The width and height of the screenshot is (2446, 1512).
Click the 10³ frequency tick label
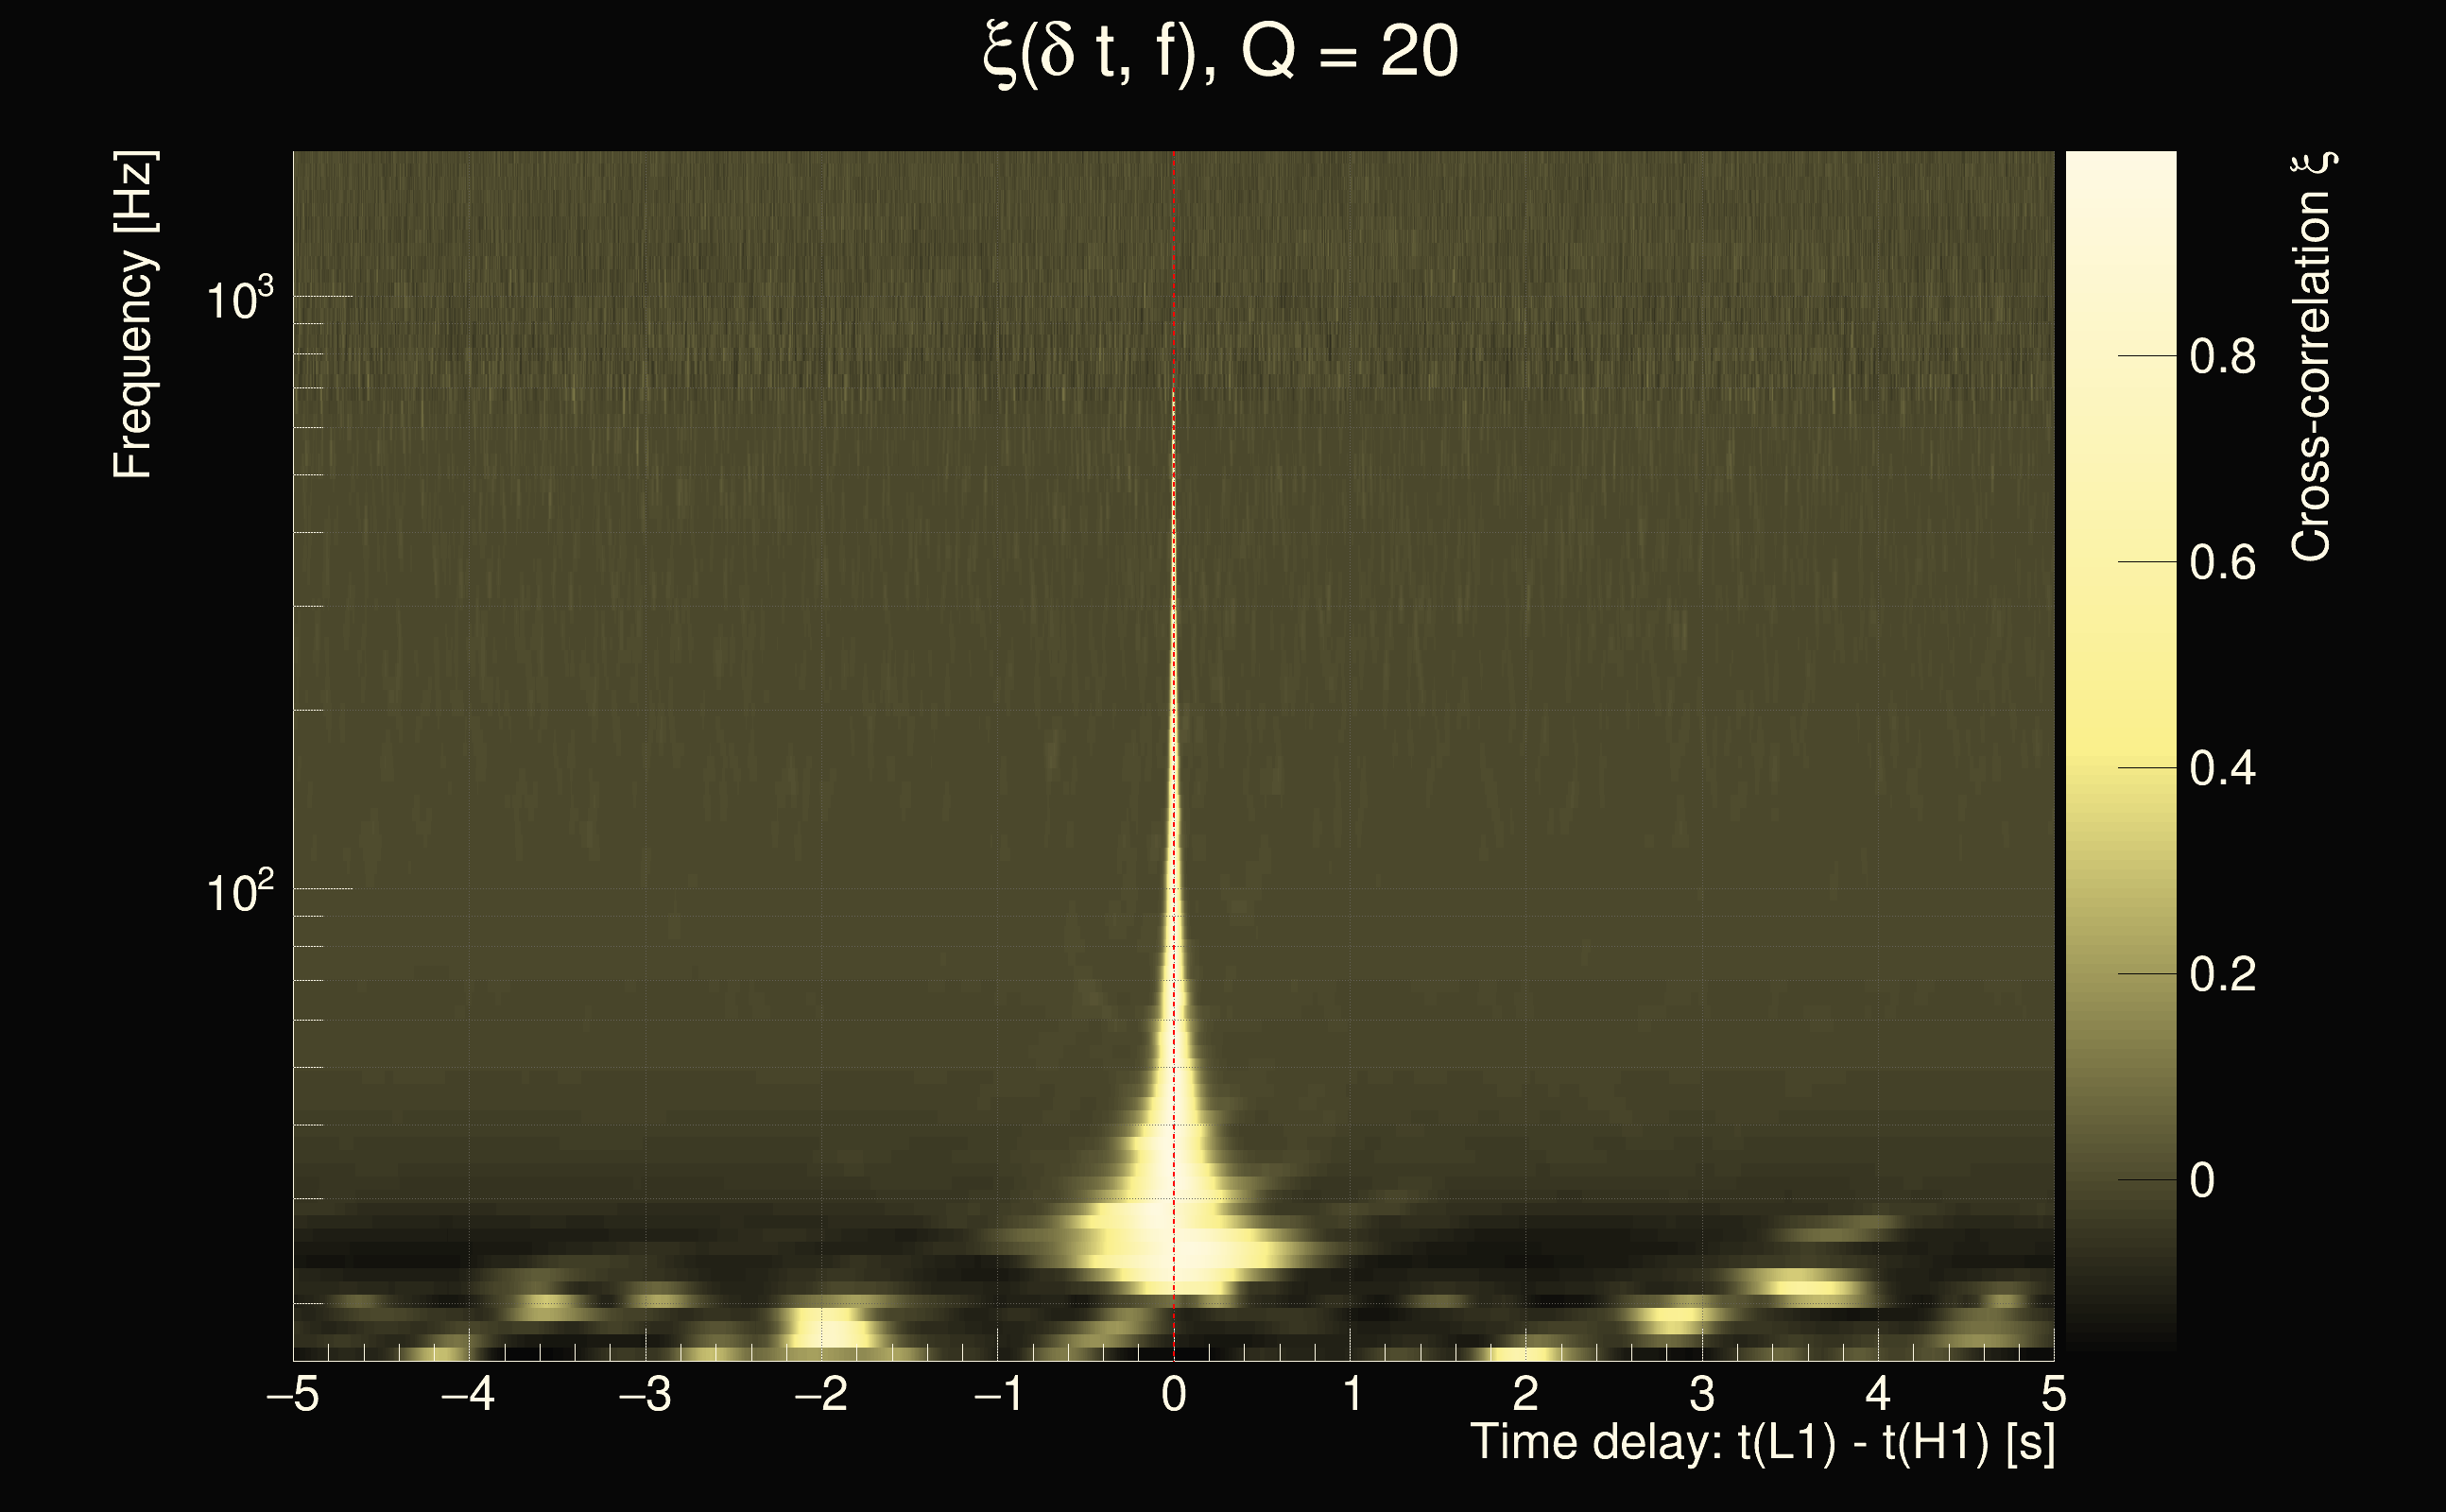point(238,299)
